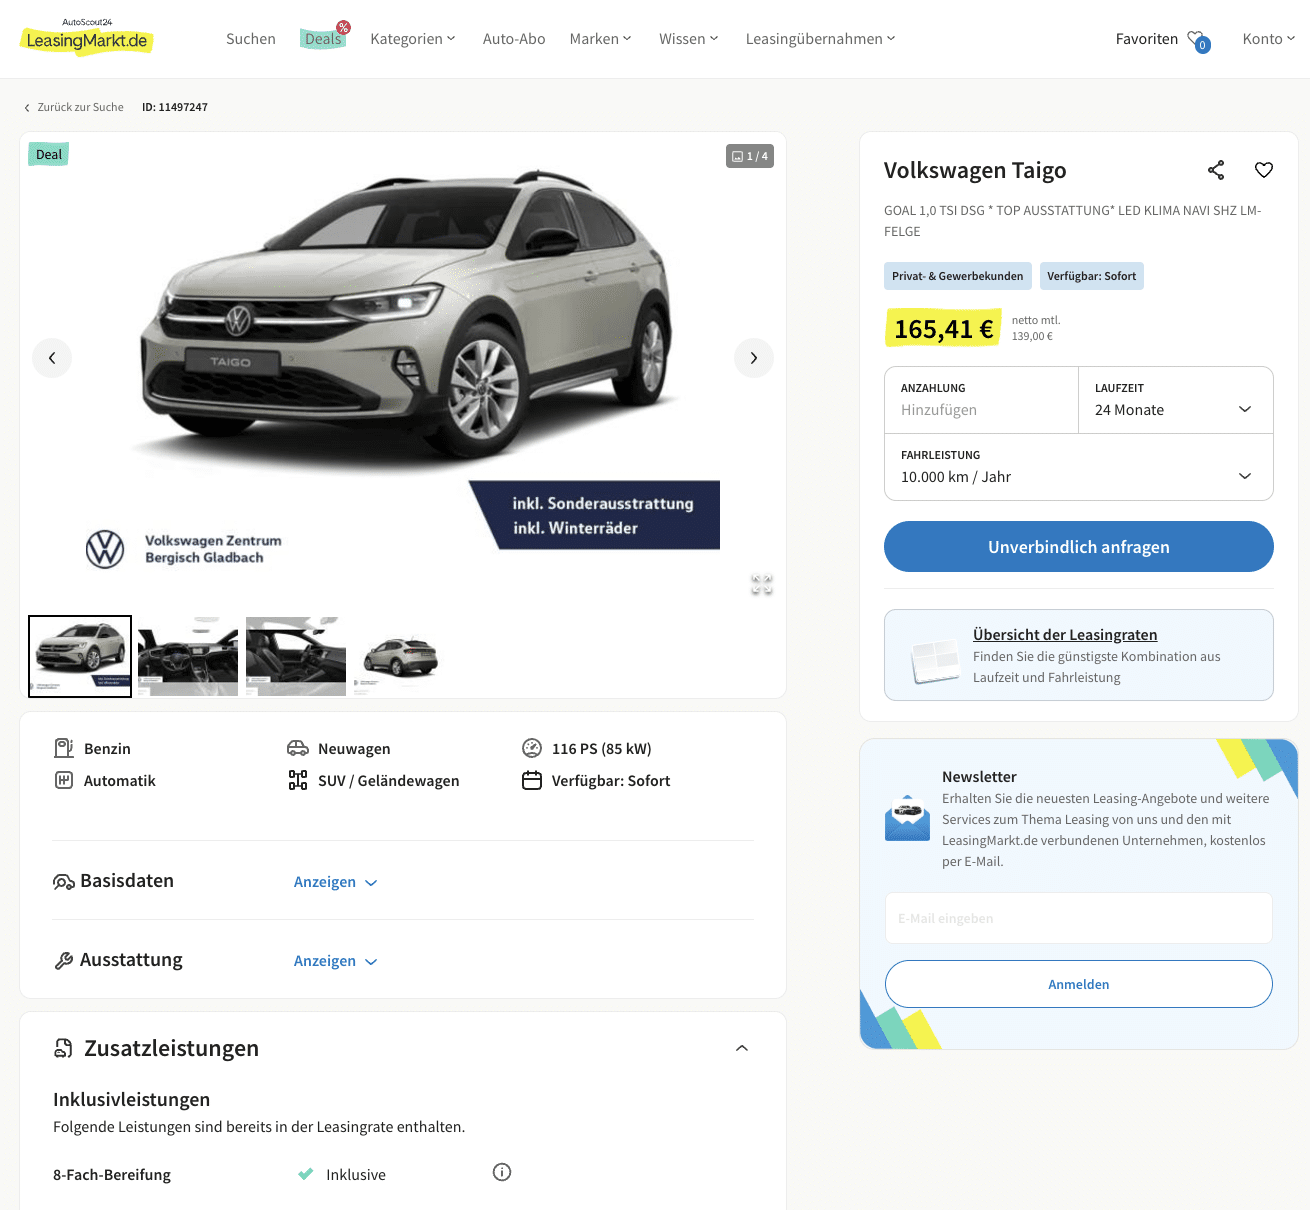Click the LeasingMarkt.de logo
Viewport: 1310px width, 1210px height.
(x=87, y=37)
